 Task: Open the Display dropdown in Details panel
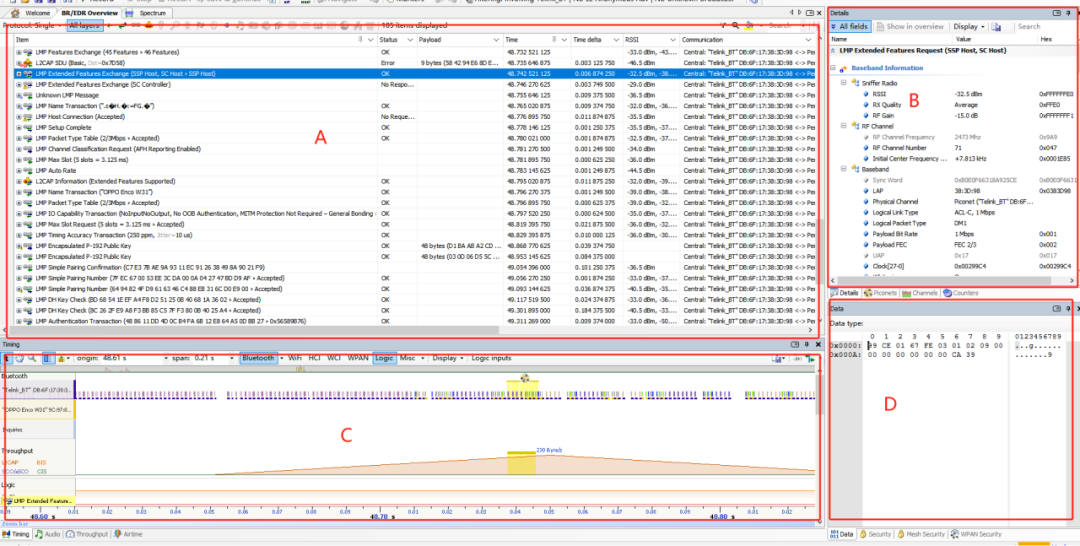coord(968,26)
